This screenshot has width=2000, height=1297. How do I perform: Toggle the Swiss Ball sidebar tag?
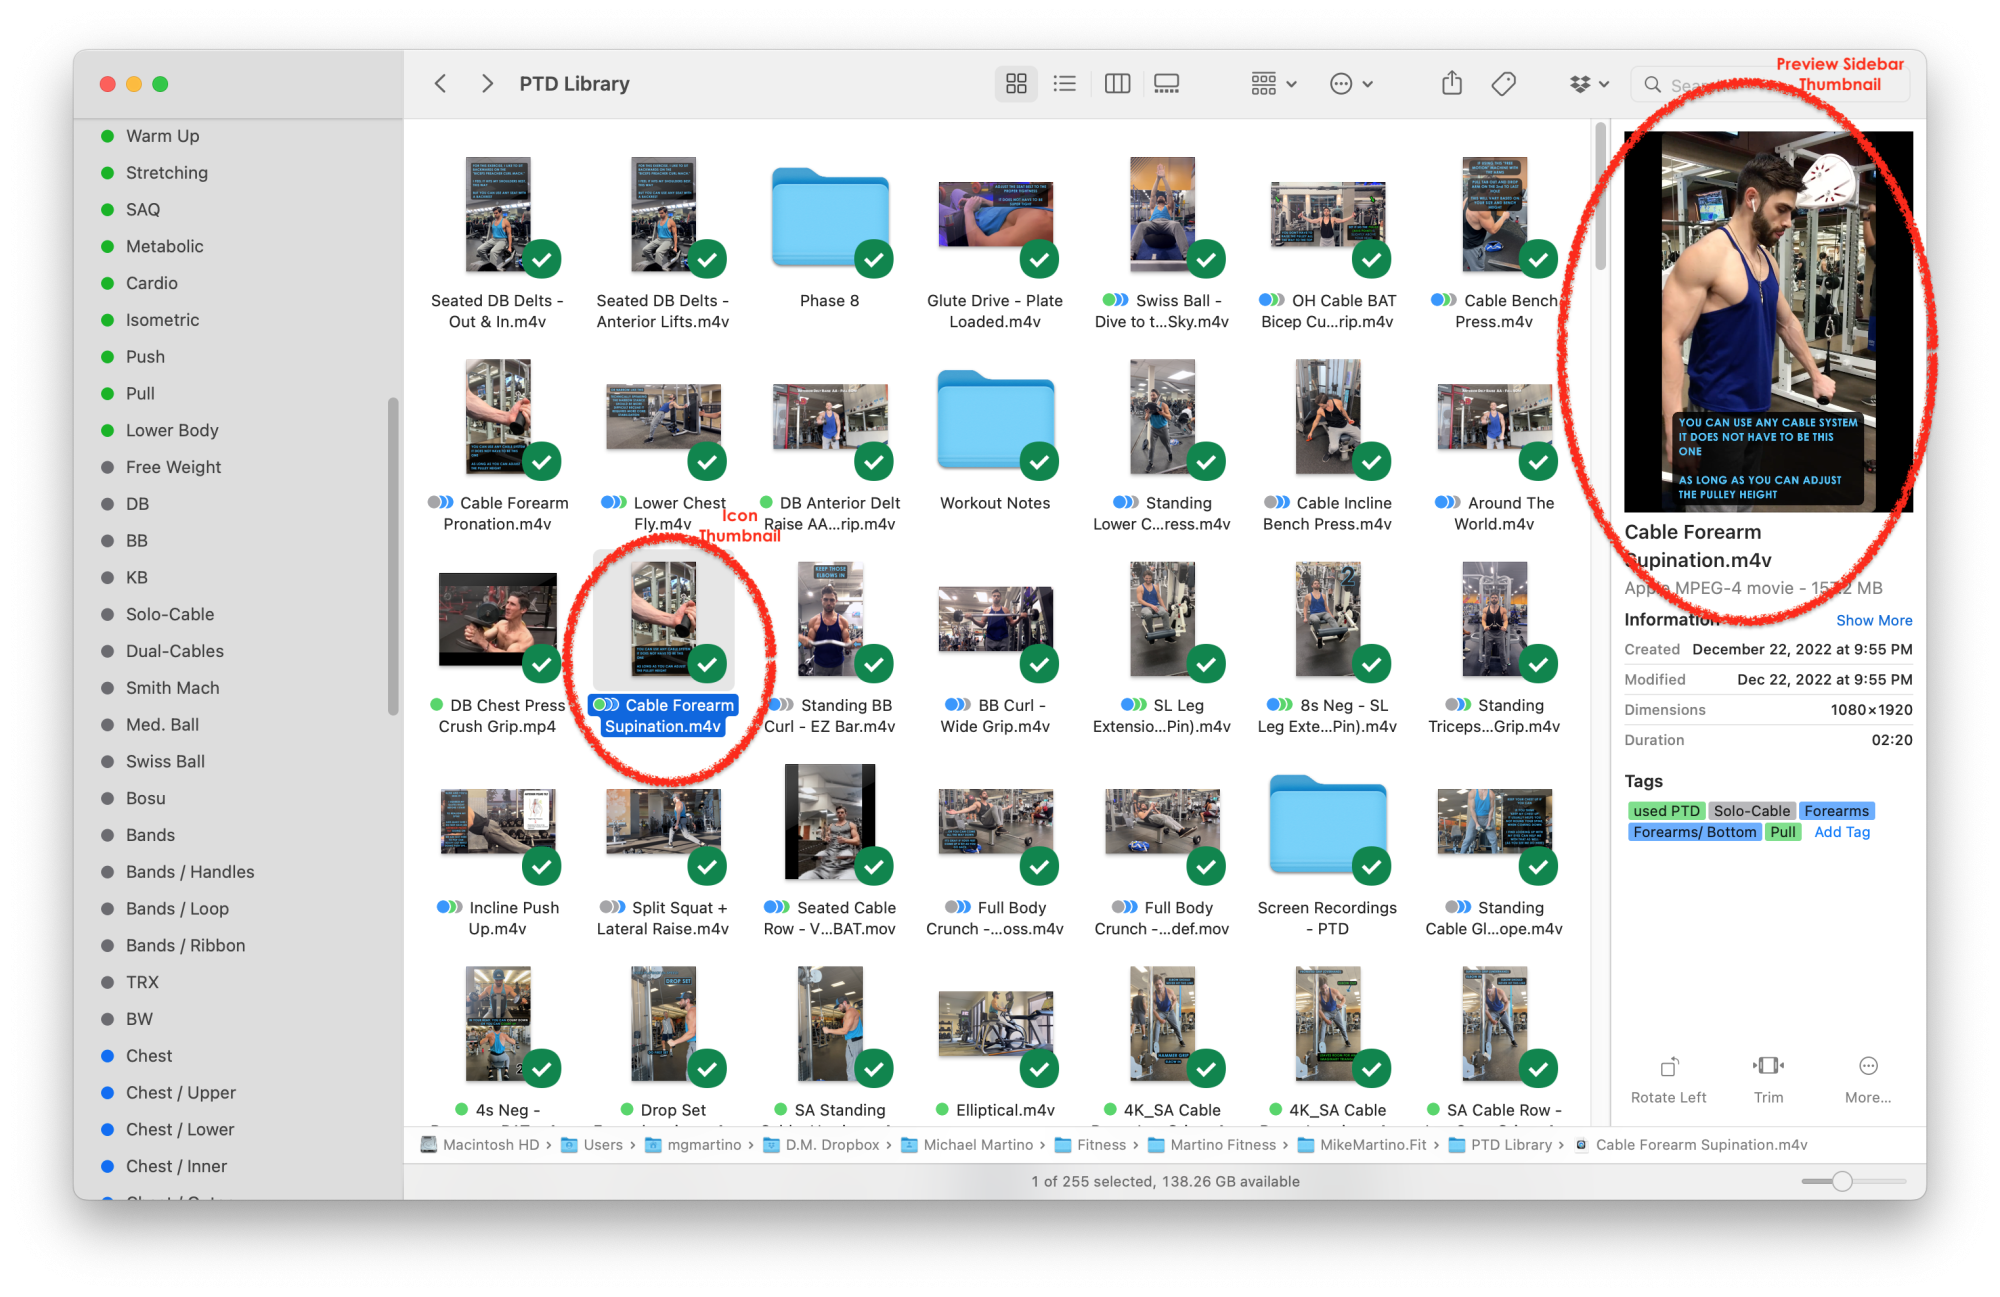tap(165, 761)
